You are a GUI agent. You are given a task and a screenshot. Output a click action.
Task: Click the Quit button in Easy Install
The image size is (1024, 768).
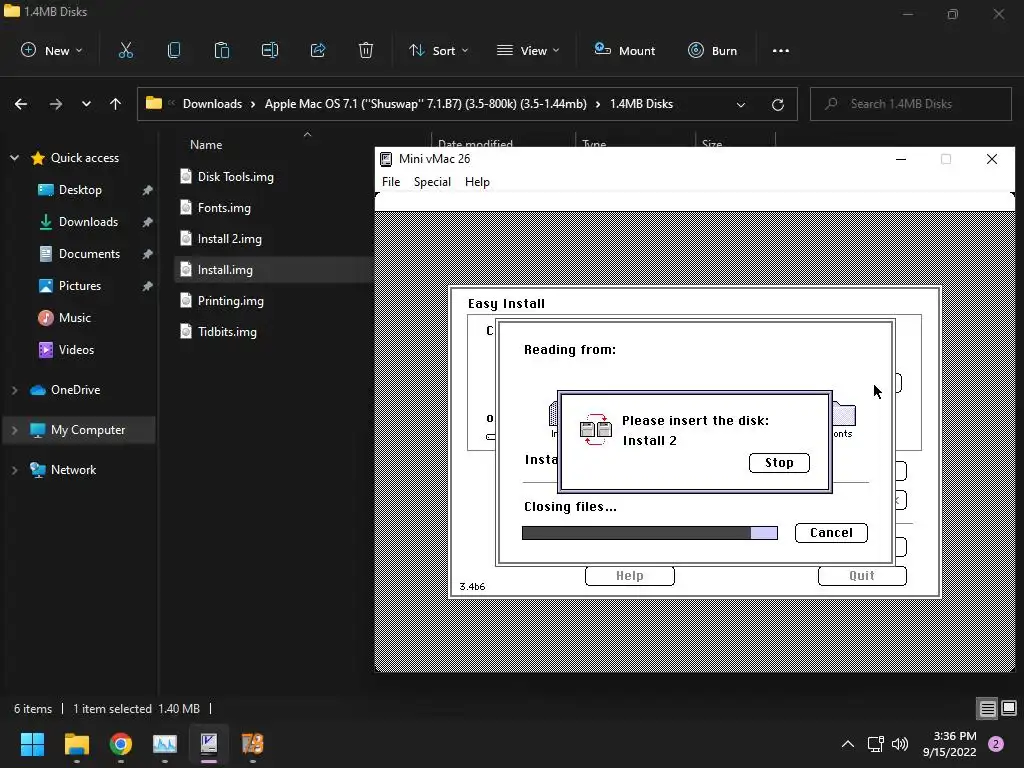coord(862,576)
